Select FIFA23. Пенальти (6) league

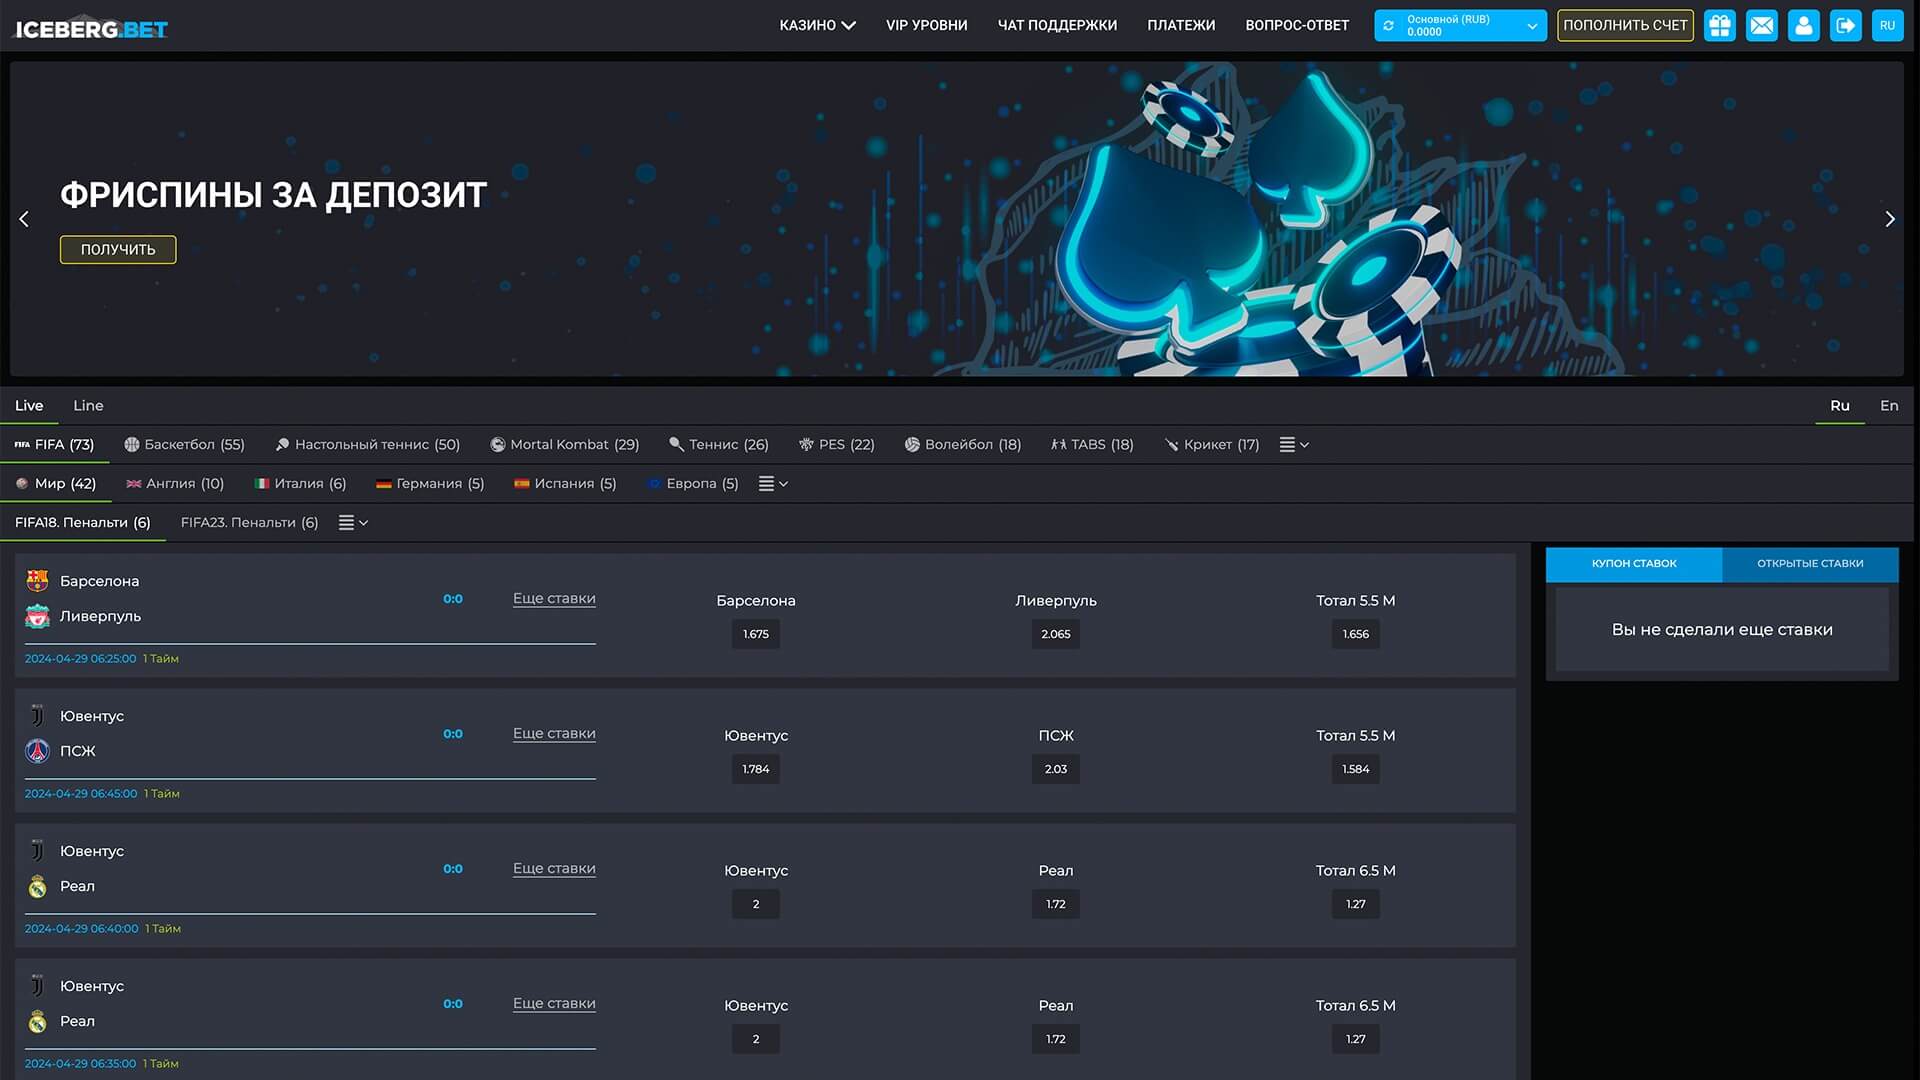click(249, 523)
